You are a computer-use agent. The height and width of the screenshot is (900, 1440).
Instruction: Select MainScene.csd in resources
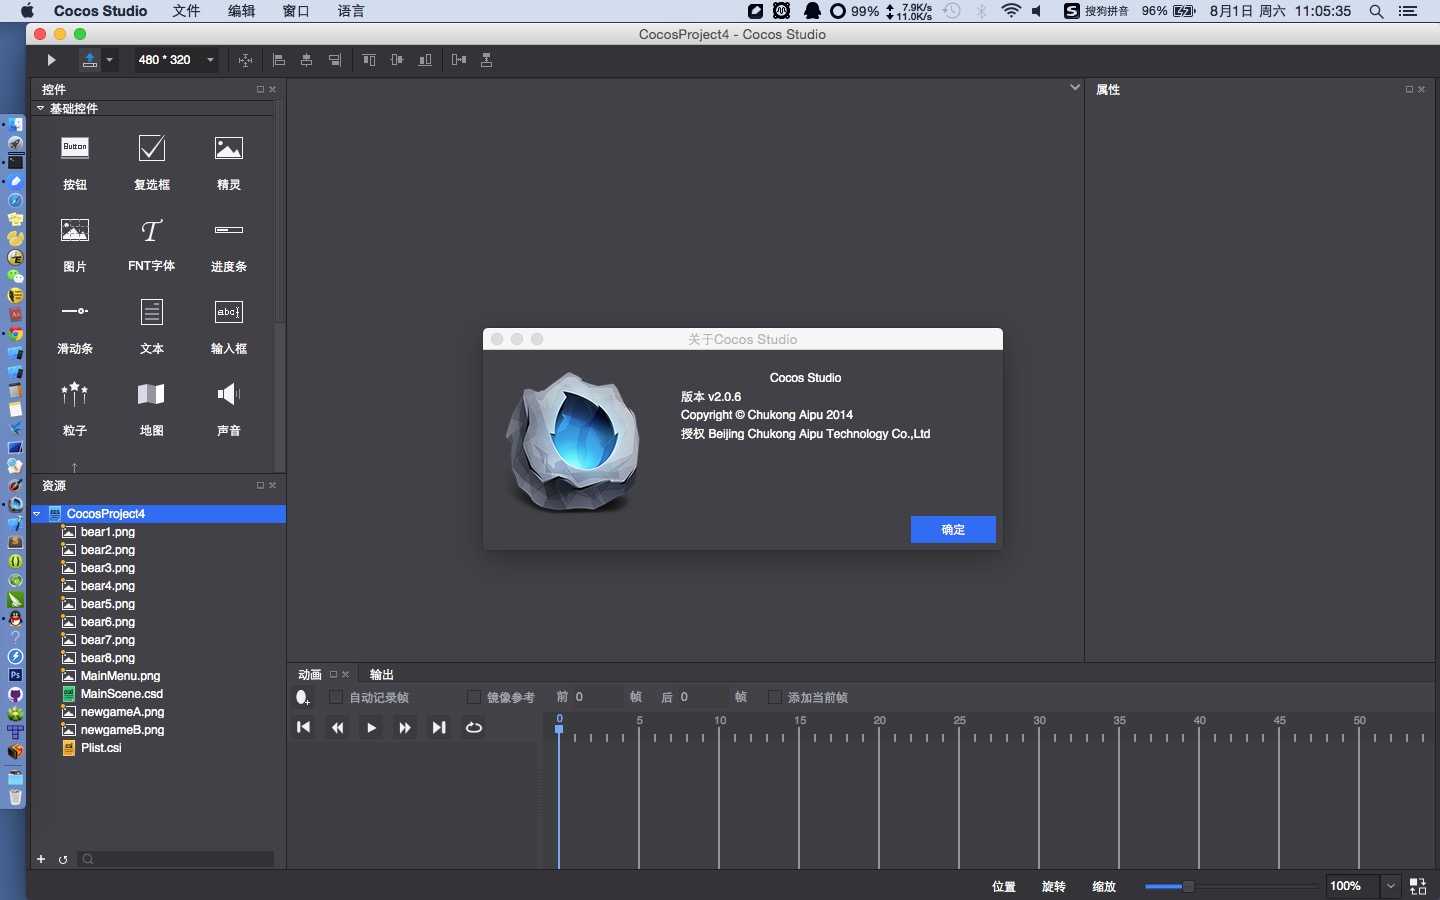click(x=122, y=694)
